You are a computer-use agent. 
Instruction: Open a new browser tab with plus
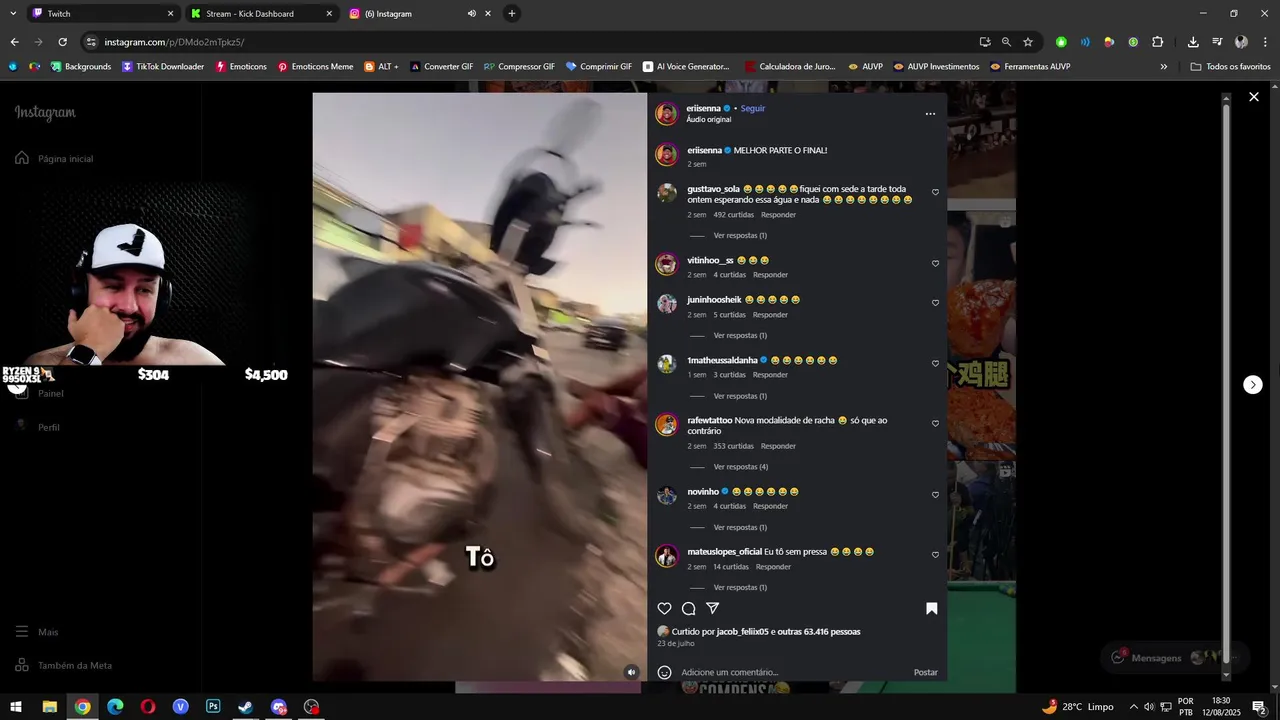click(x=512, y=14)
